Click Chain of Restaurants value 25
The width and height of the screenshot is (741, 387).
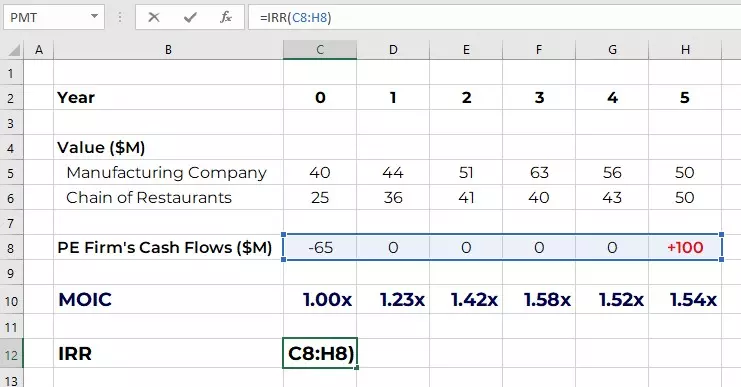tap(320, 198)
